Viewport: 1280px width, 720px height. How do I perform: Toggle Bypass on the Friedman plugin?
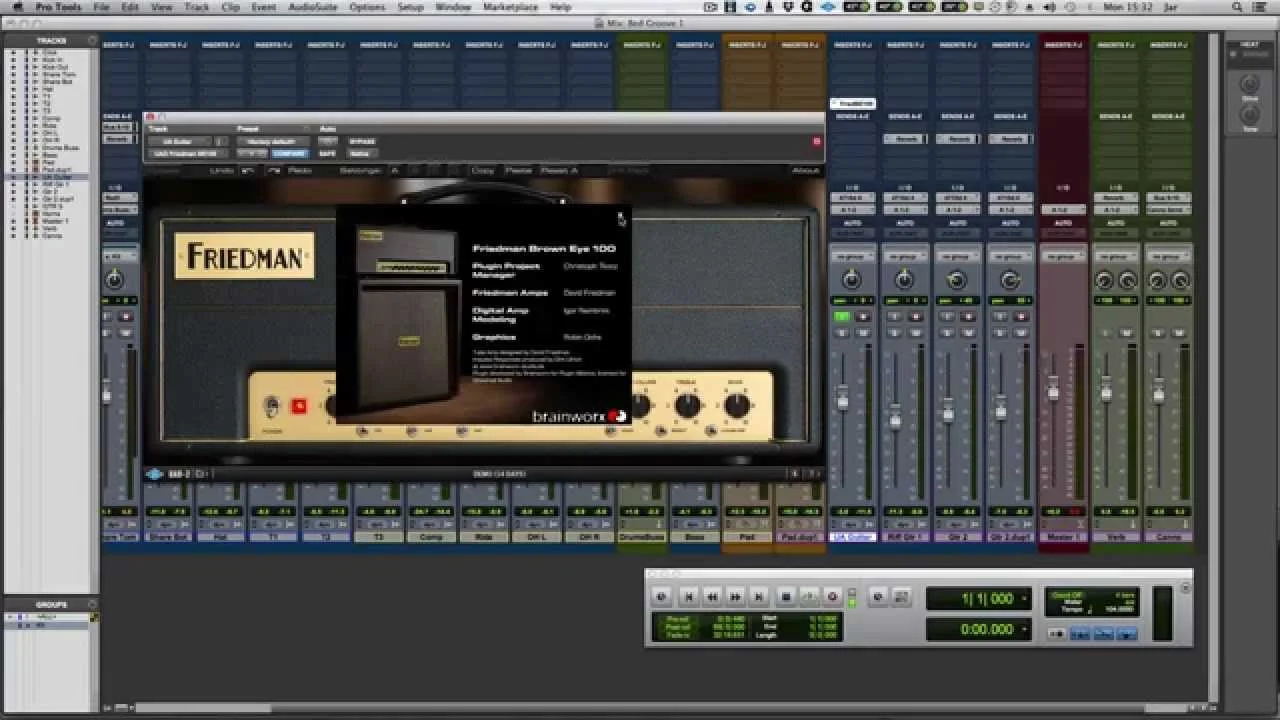click(361, 140)
